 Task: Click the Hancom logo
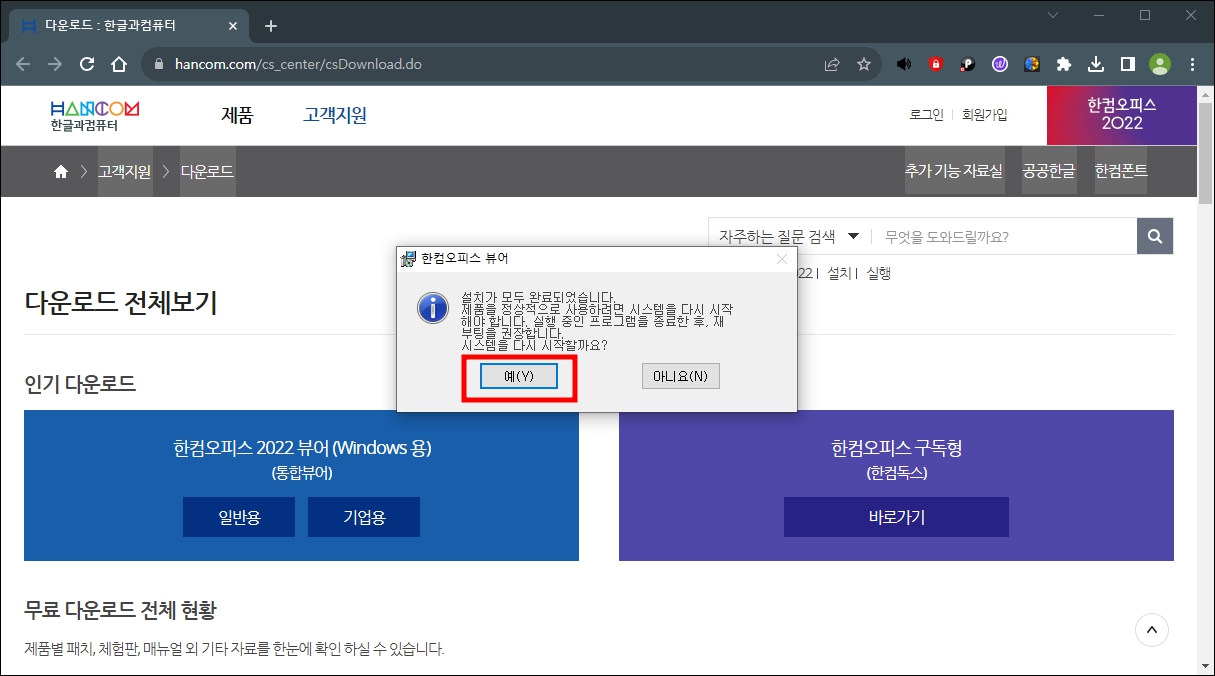pyautogui.click(x=94, y=116)
